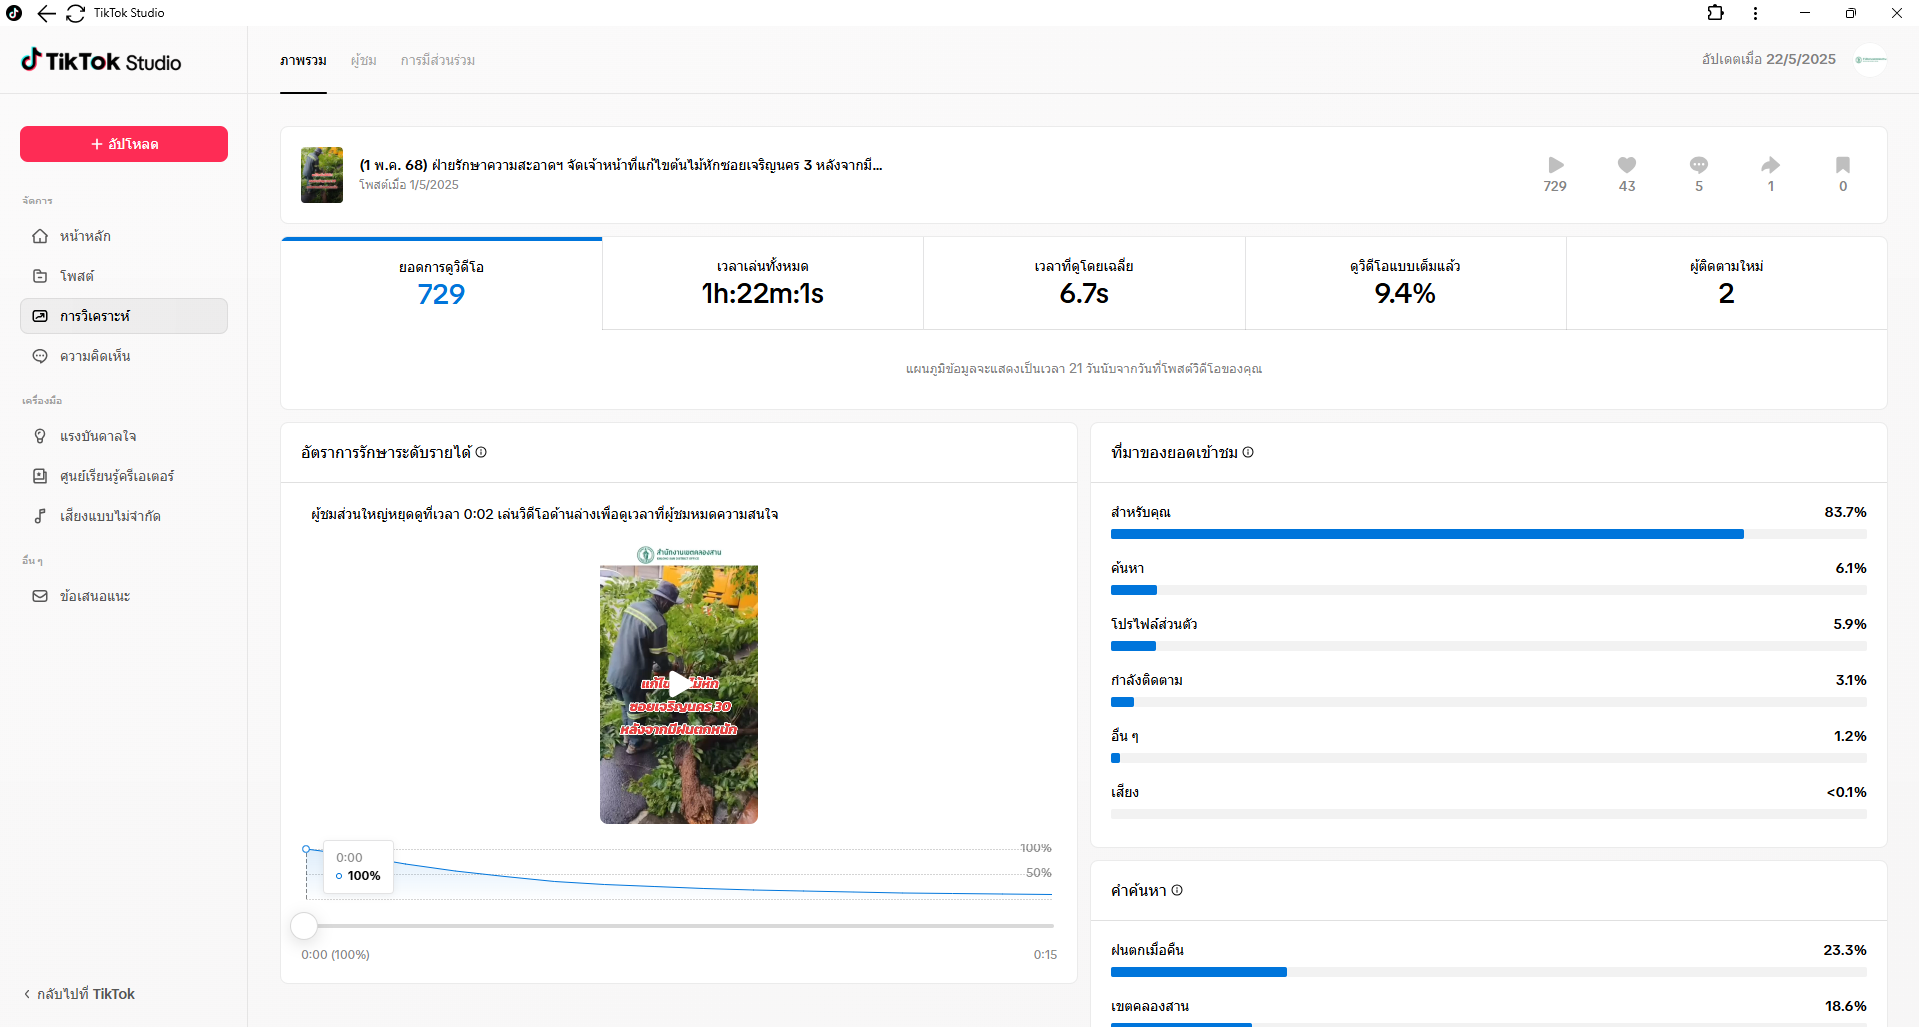Open the three-dot app menu
Screen dimensions: 1919x1027
pyautogui.click(x=1755, y=13)
